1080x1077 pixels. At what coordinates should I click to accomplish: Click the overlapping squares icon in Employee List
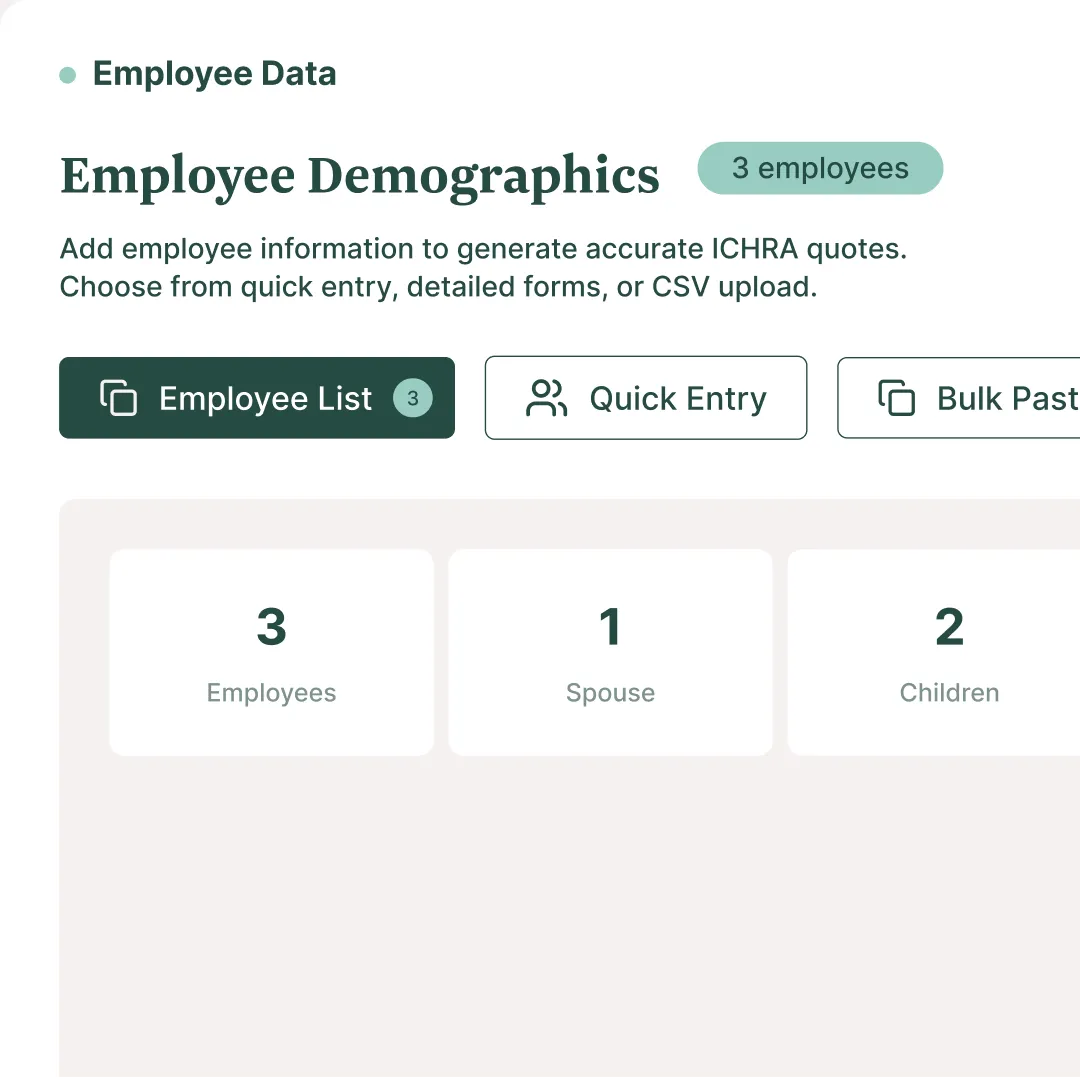pos(120,398)
